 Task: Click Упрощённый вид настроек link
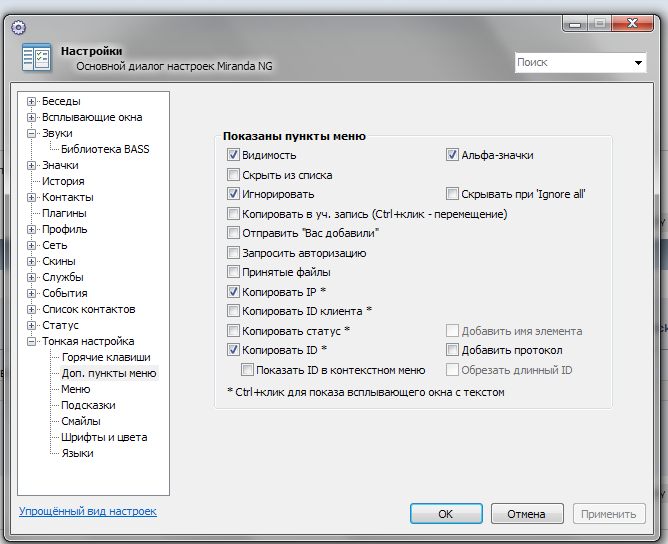88,511
